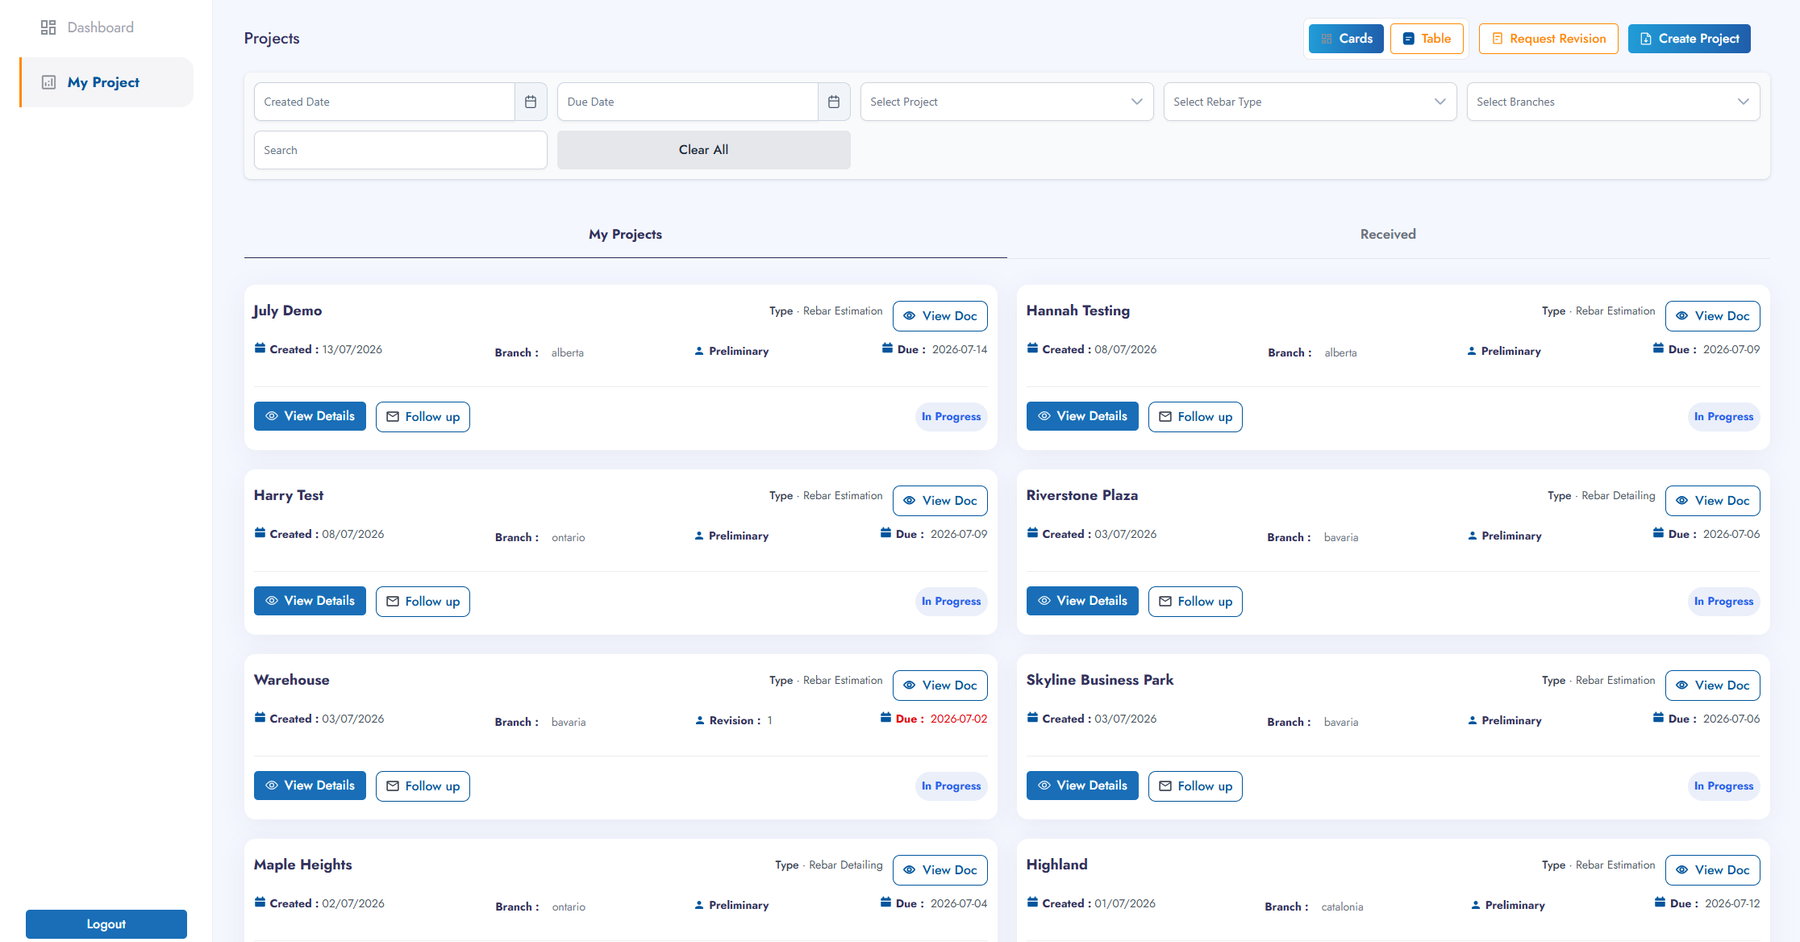Follow up on Warehouse project

(423, 786)
